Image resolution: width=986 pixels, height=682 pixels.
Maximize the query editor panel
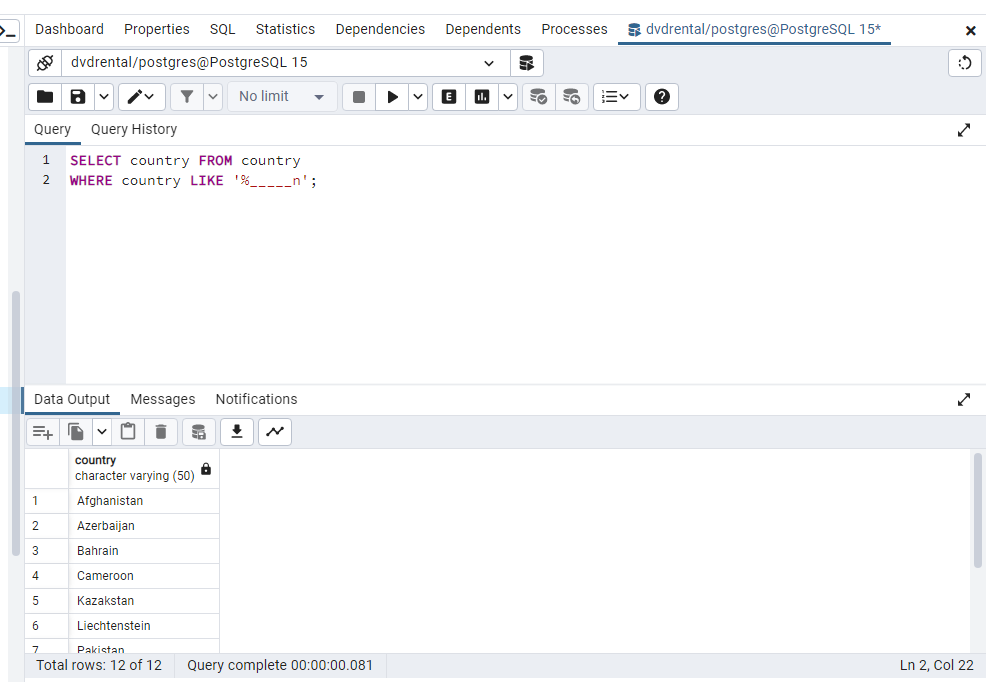coord(964,130)
